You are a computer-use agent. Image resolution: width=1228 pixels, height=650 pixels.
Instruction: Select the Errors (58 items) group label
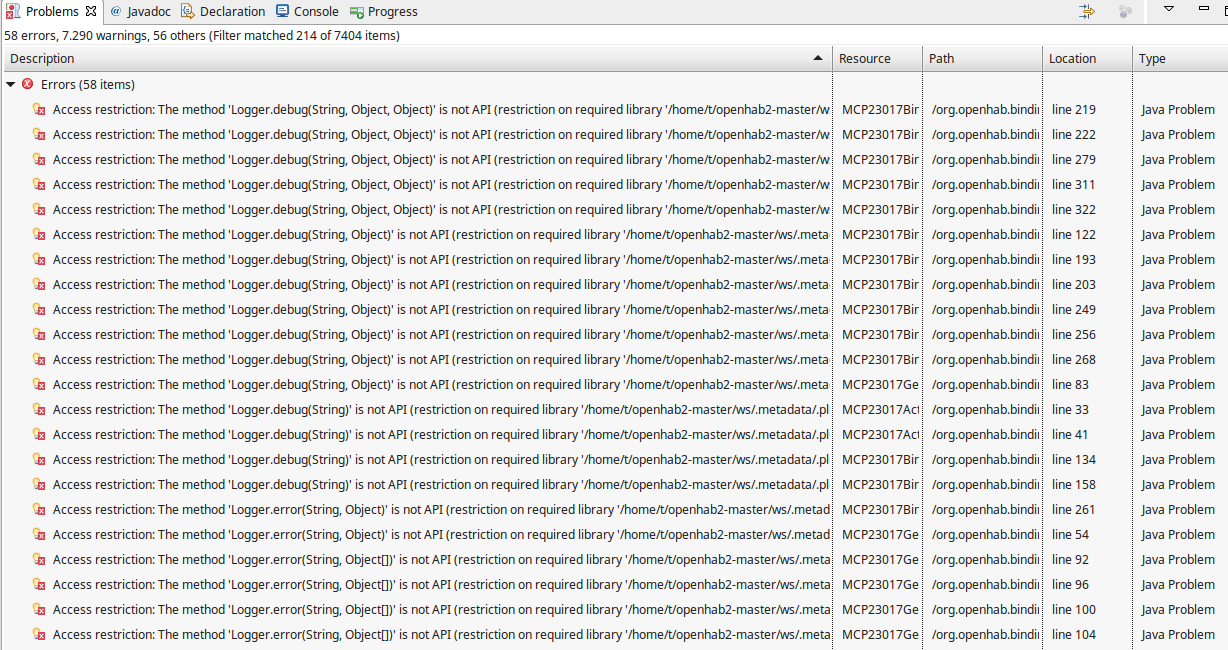pos(88,85)
